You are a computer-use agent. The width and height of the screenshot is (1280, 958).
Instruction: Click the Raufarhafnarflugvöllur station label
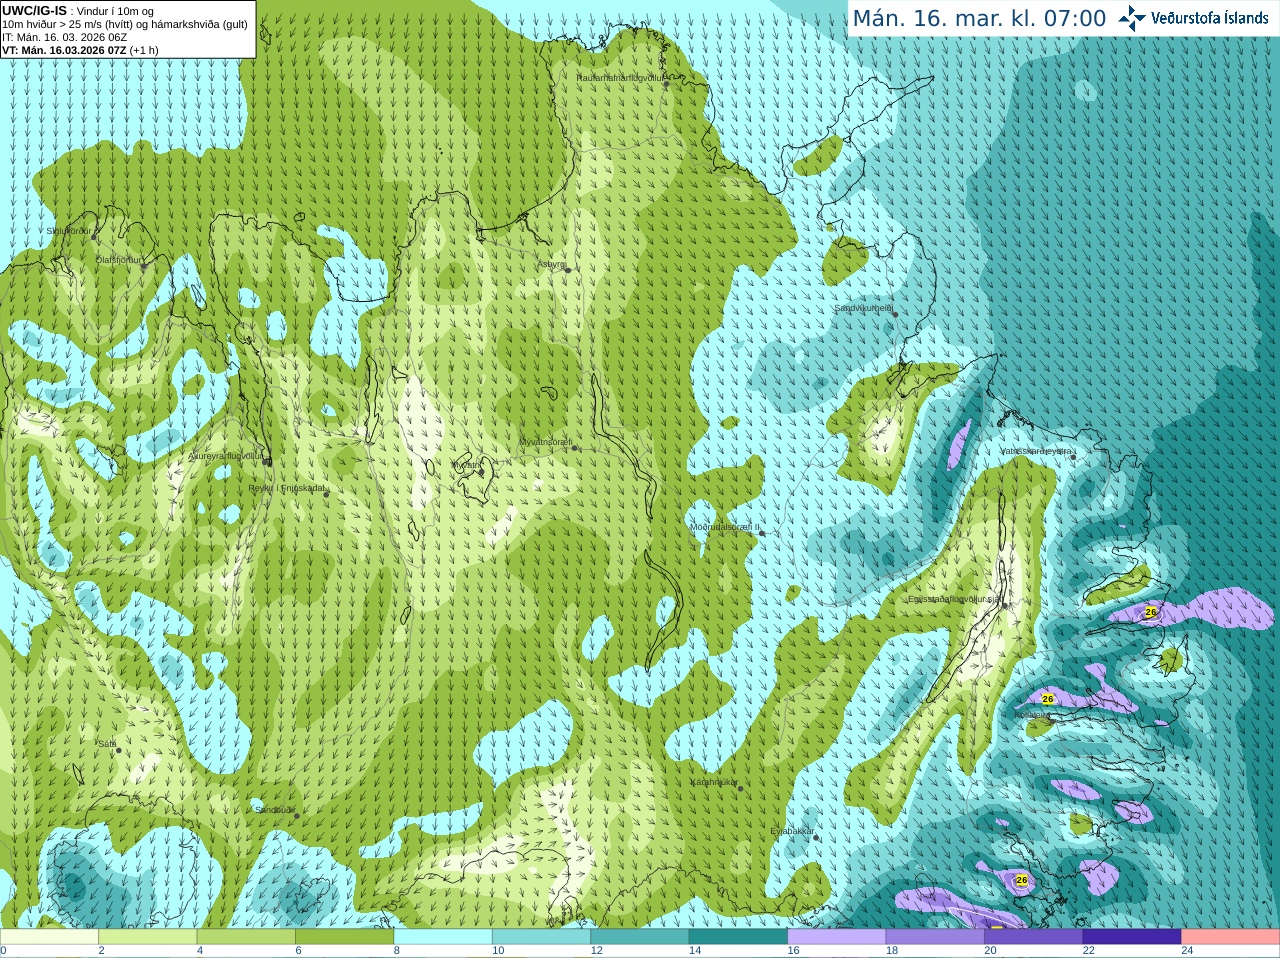pyautogui.click(x=620, y=77)
